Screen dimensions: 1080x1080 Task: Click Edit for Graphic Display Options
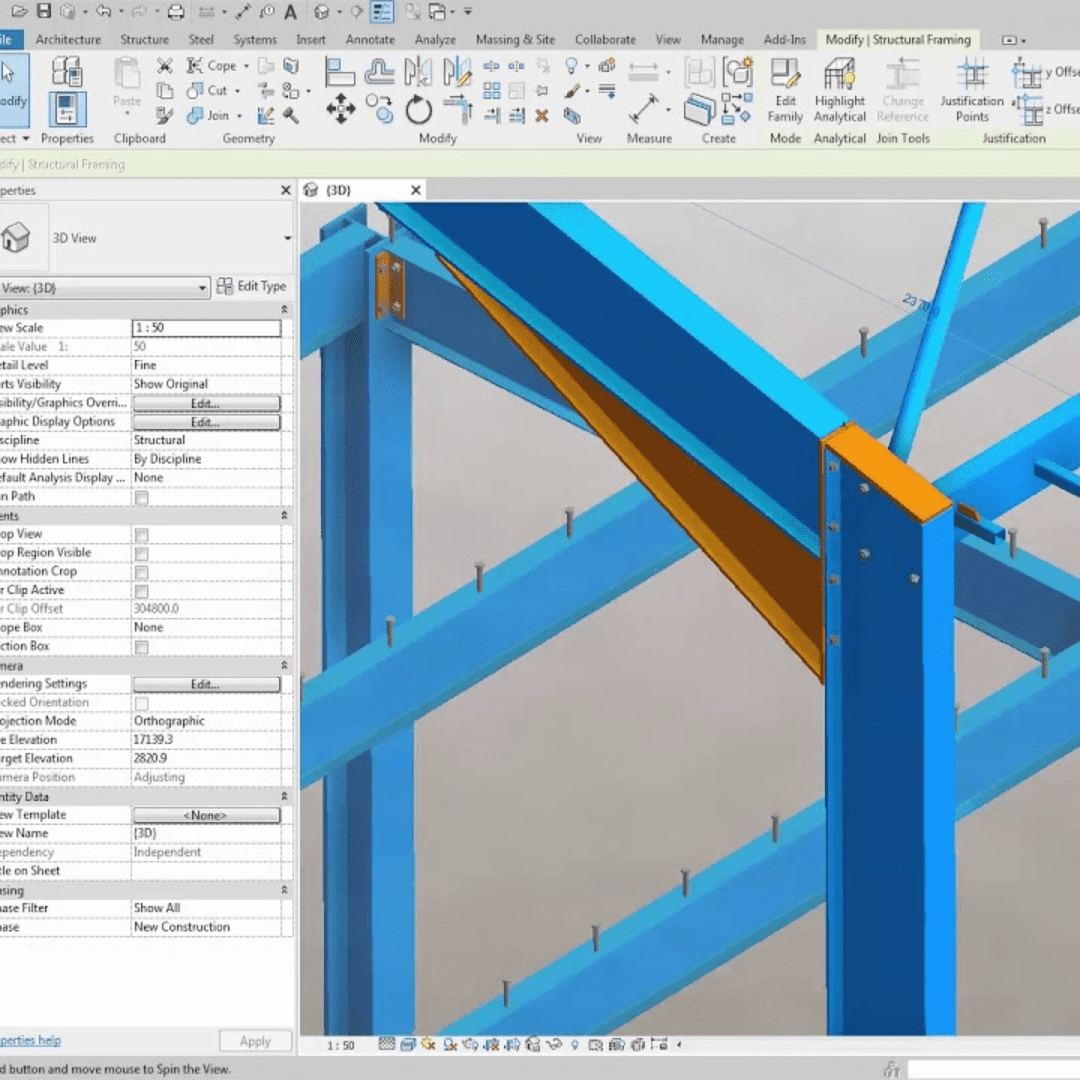(206, 422)
